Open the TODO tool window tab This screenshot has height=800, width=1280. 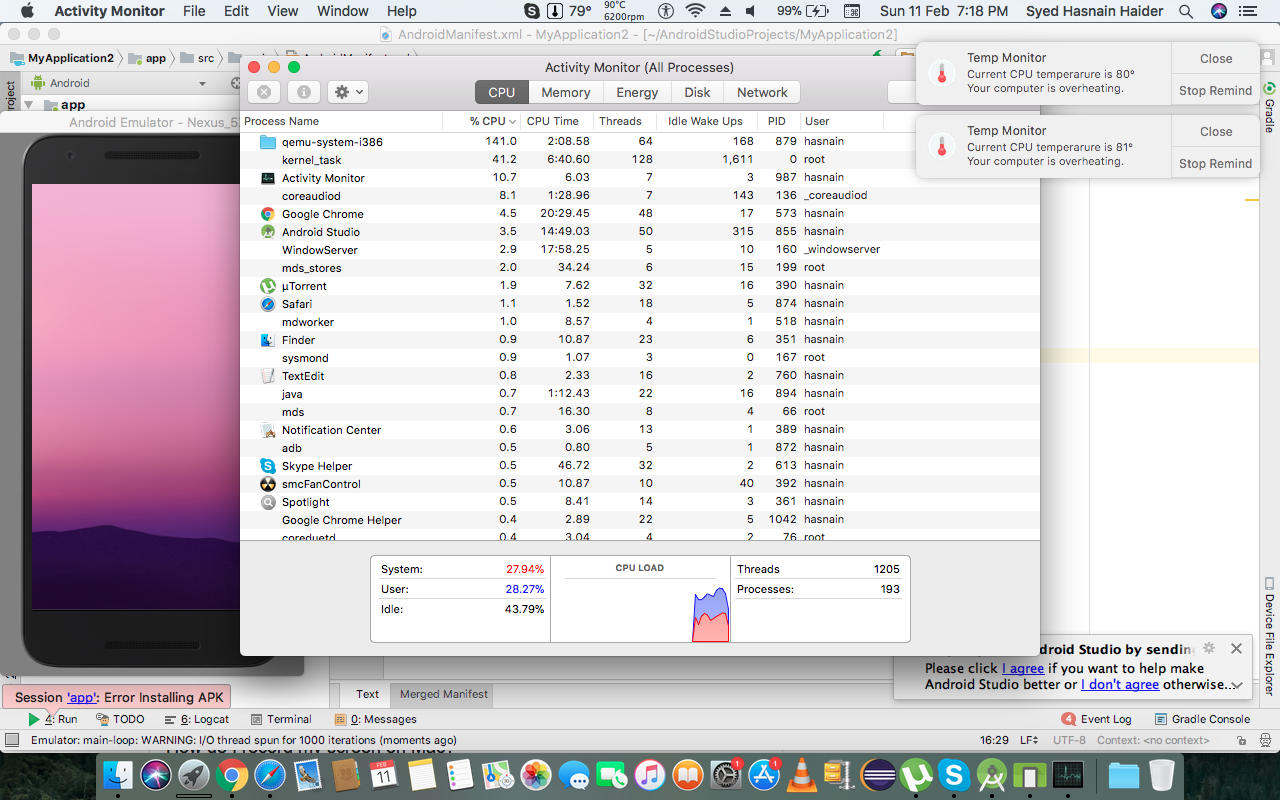[121, 719]
